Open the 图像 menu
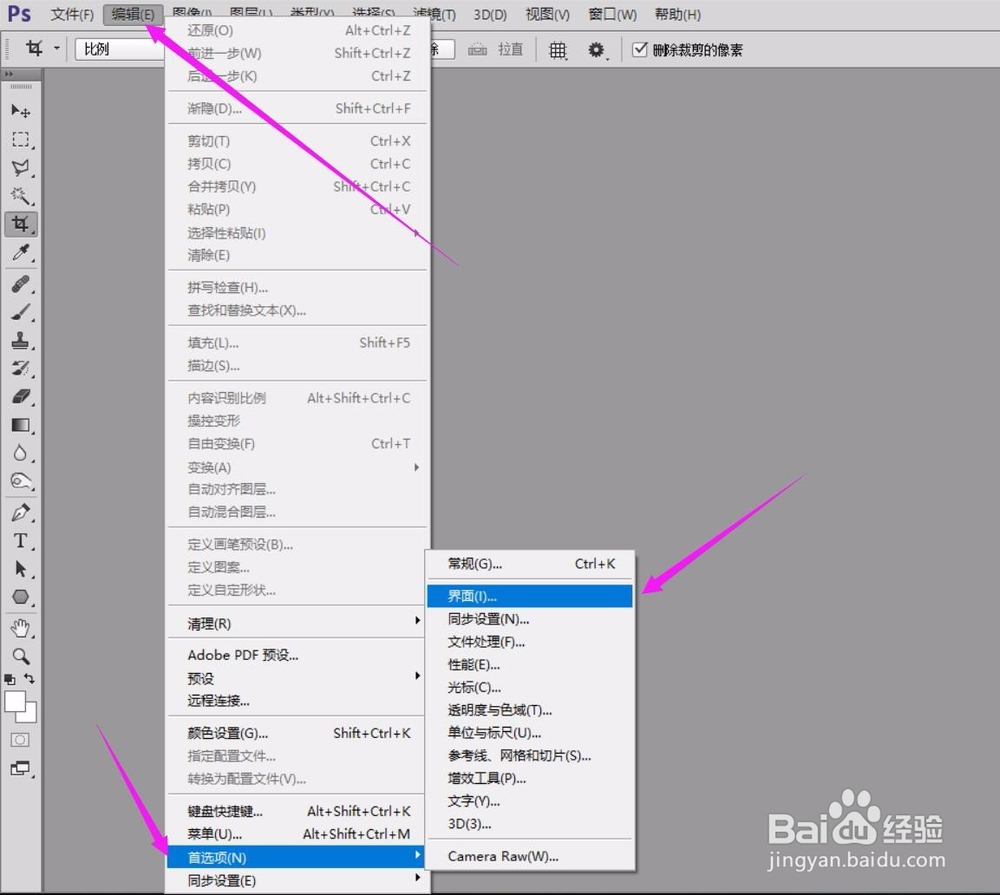 click(192, 14)
